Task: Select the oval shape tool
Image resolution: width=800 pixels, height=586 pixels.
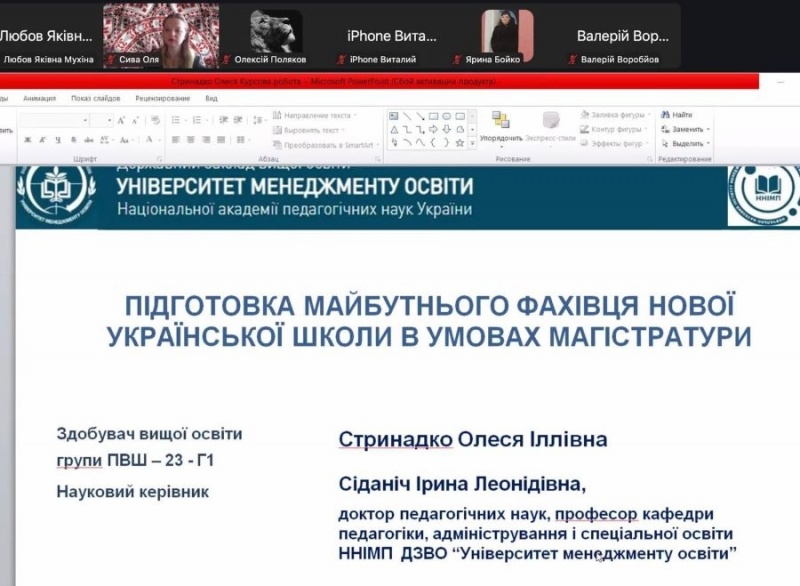Action: (x=446, y=116)
